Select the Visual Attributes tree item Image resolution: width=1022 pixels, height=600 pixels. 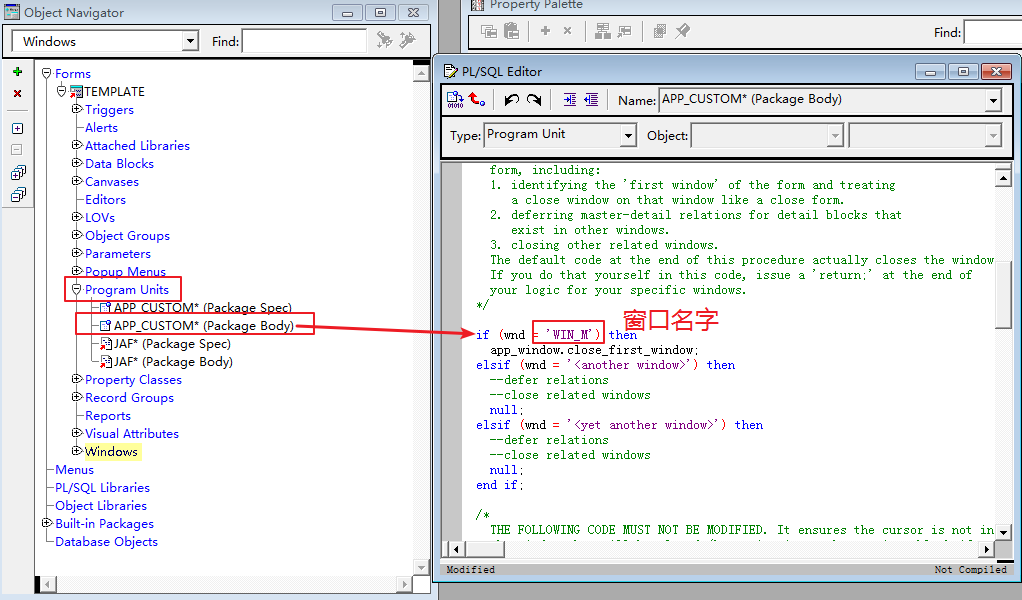[132, 434]
